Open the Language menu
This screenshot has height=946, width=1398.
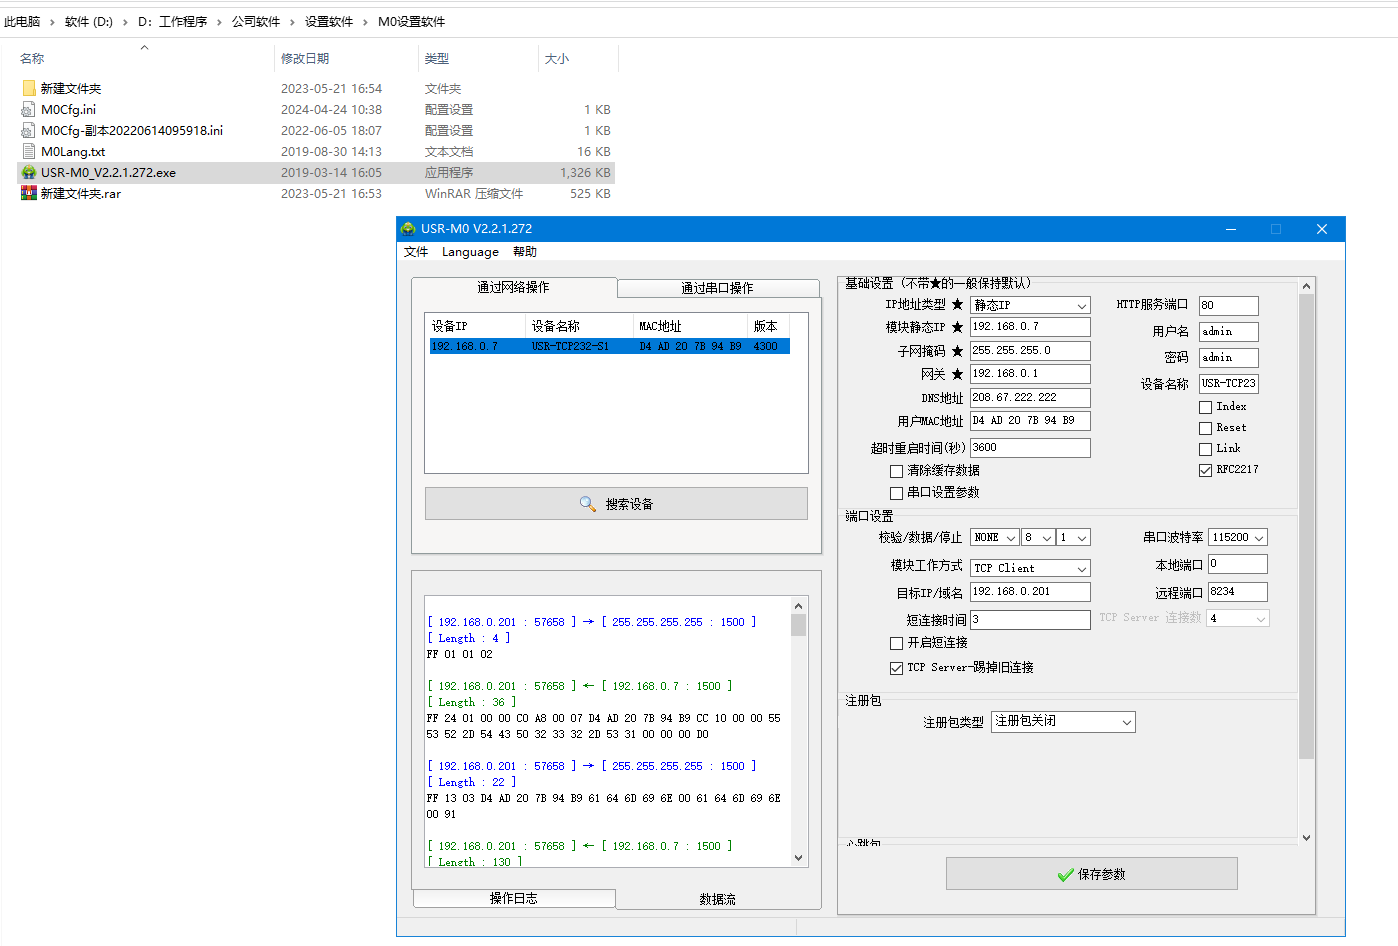click(470, 252)
